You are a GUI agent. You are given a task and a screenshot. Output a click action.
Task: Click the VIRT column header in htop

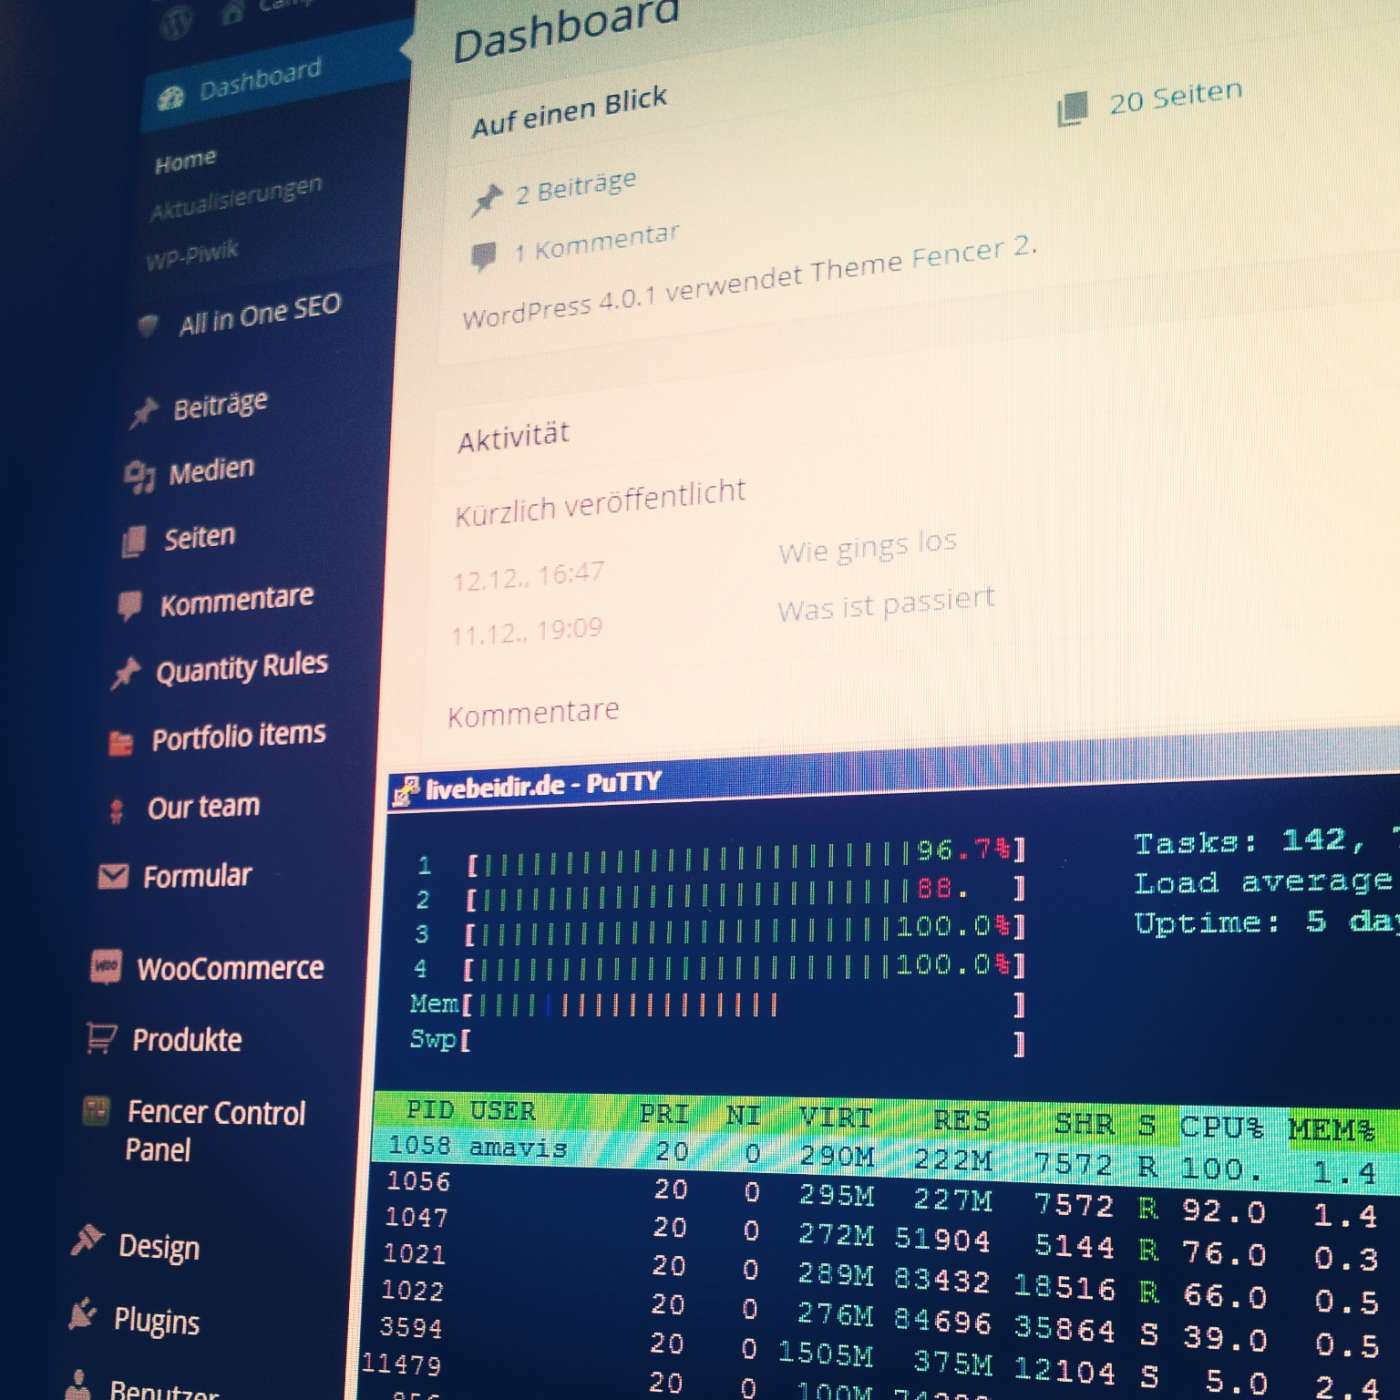[x=836, y=1117]
